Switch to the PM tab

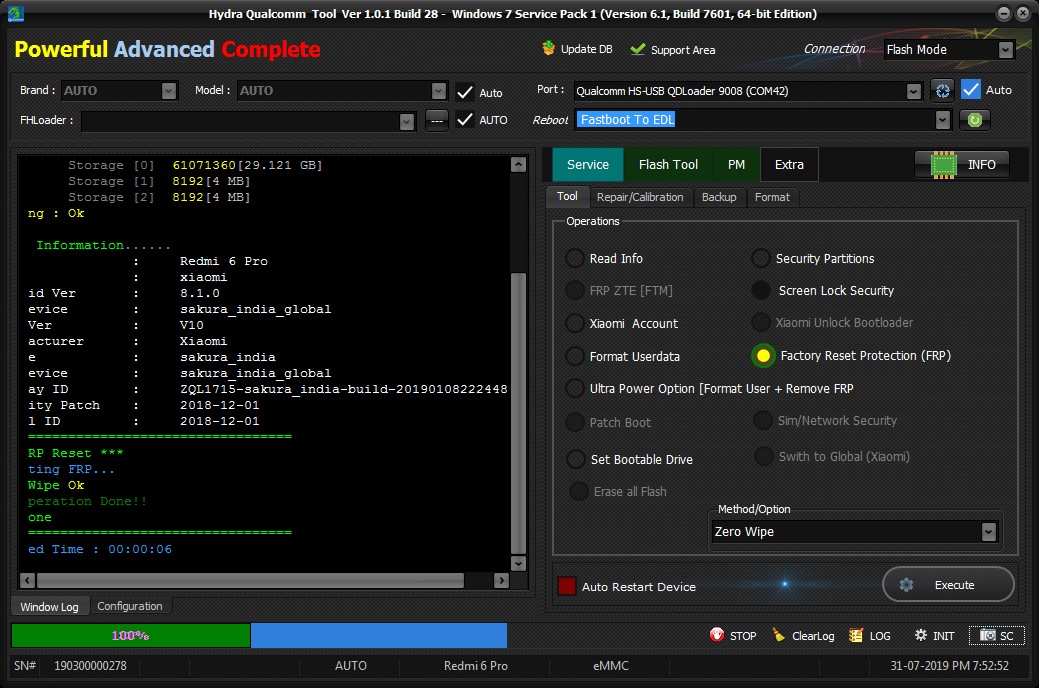[x=736, y=164]
